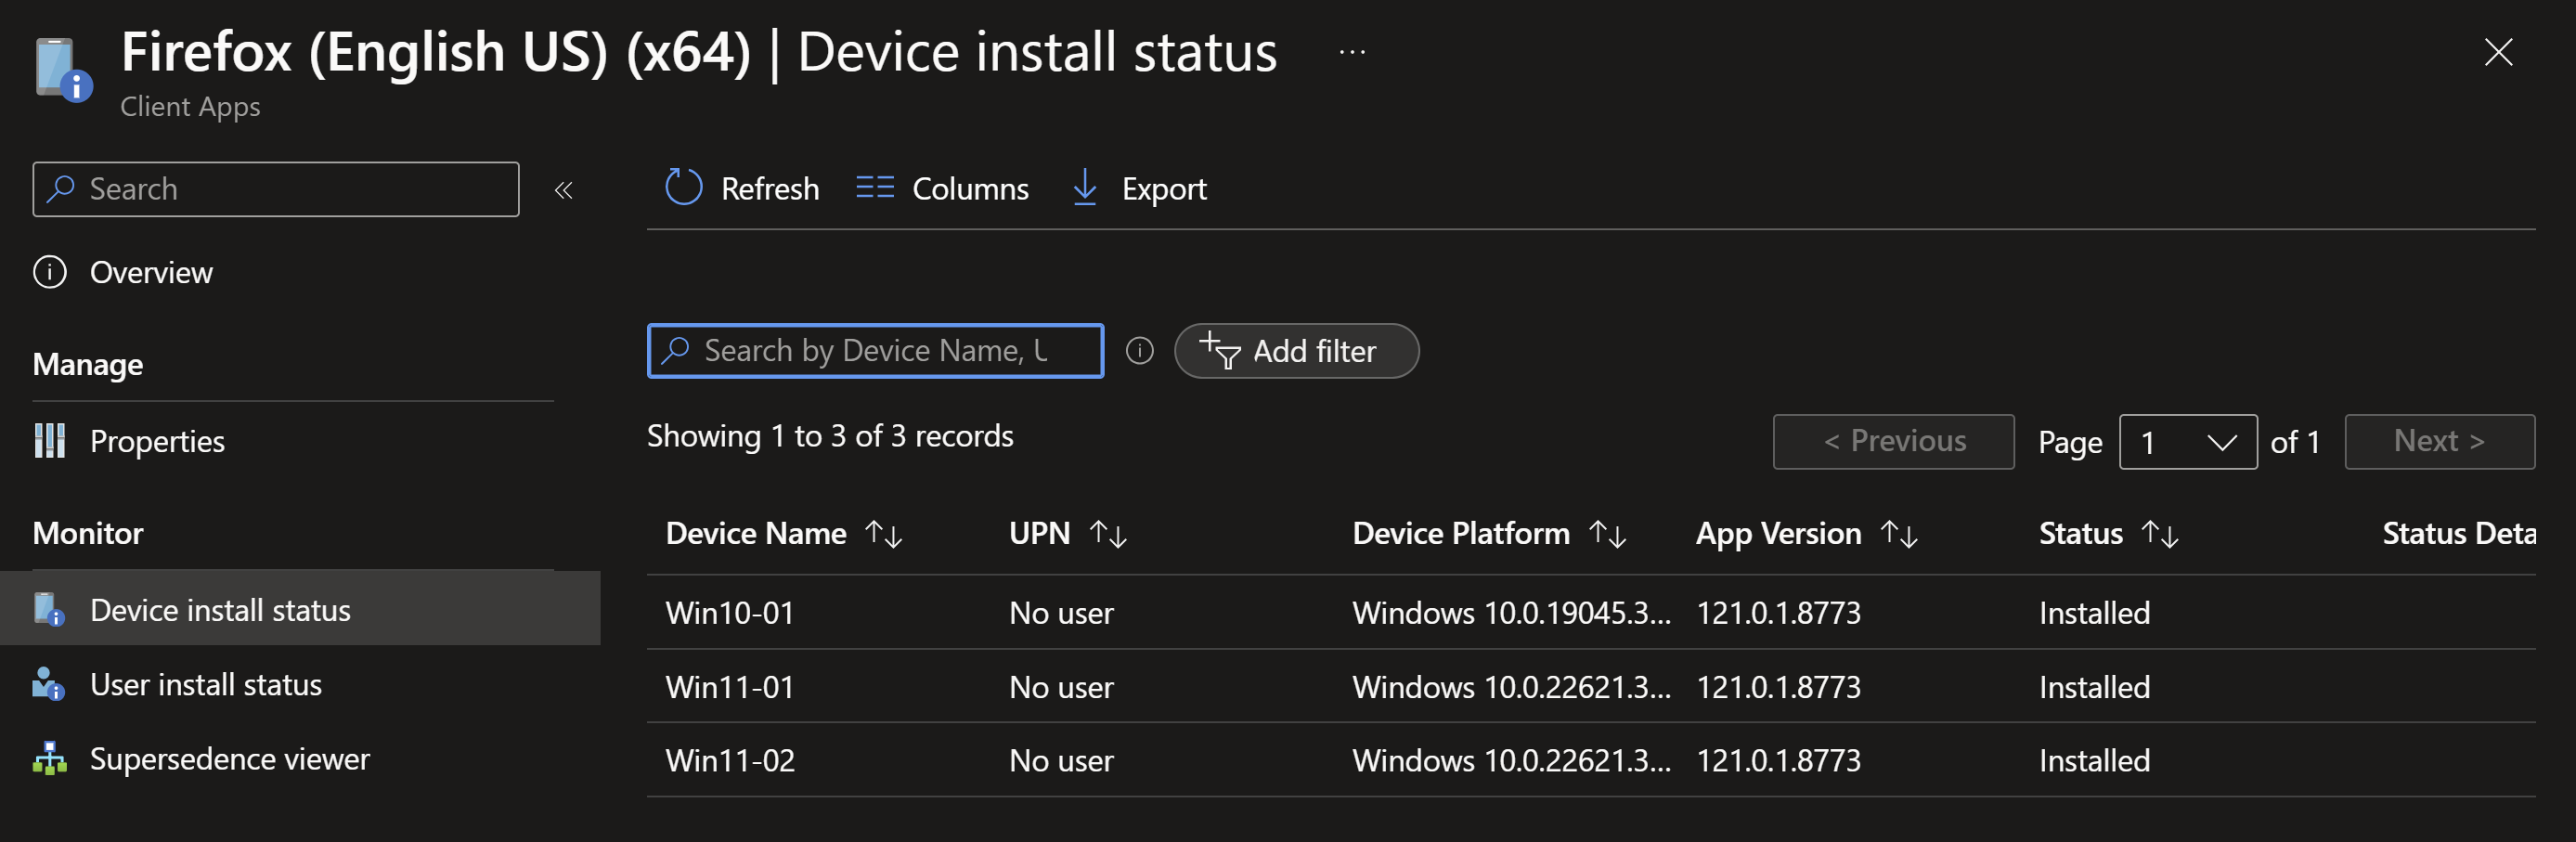Sort by Status column arrows

point(2160,533)
